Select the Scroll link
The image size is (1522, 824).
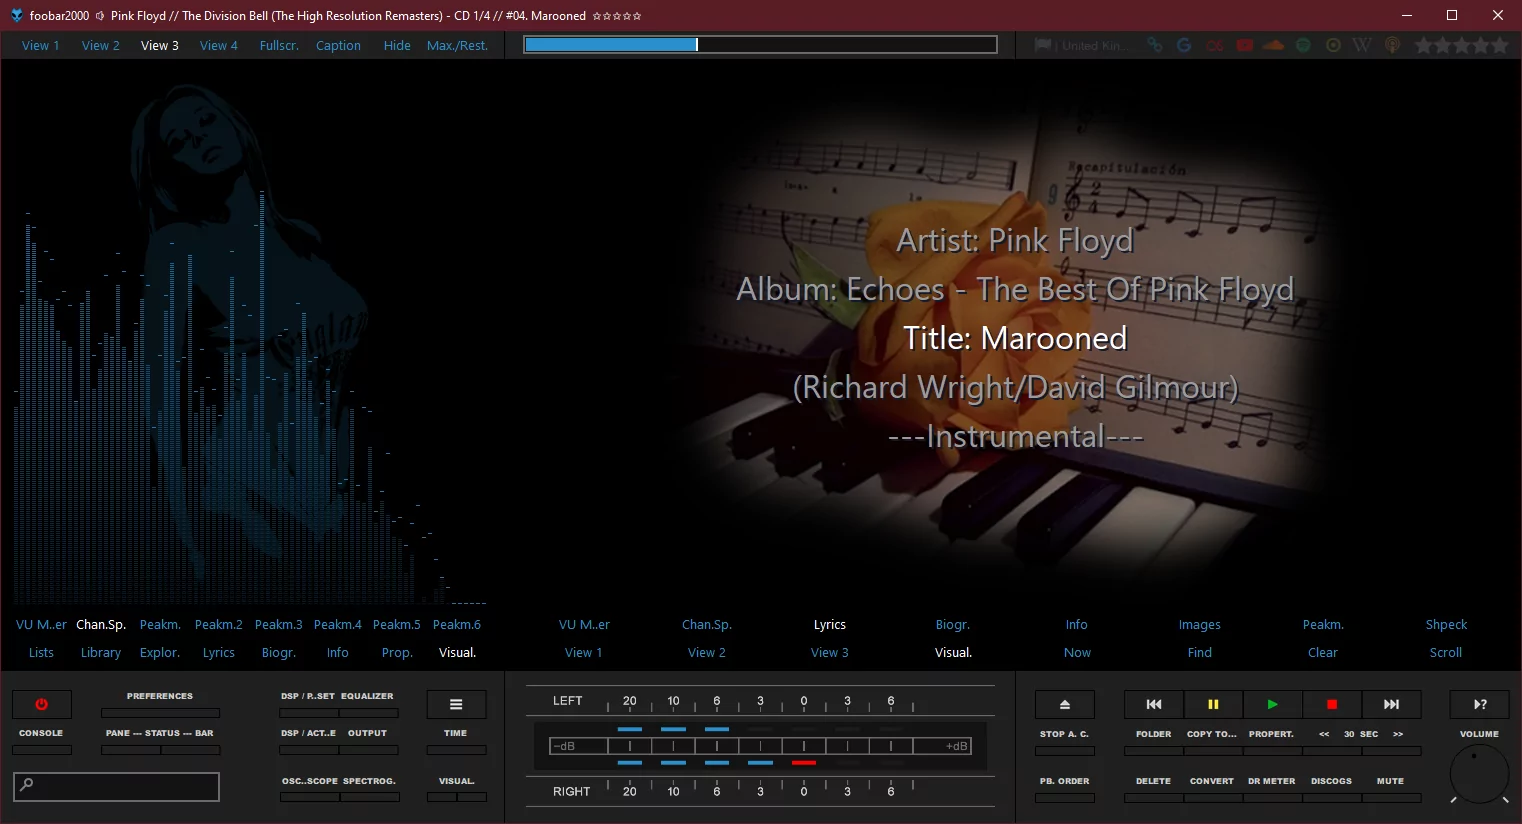pos(1446,652)
